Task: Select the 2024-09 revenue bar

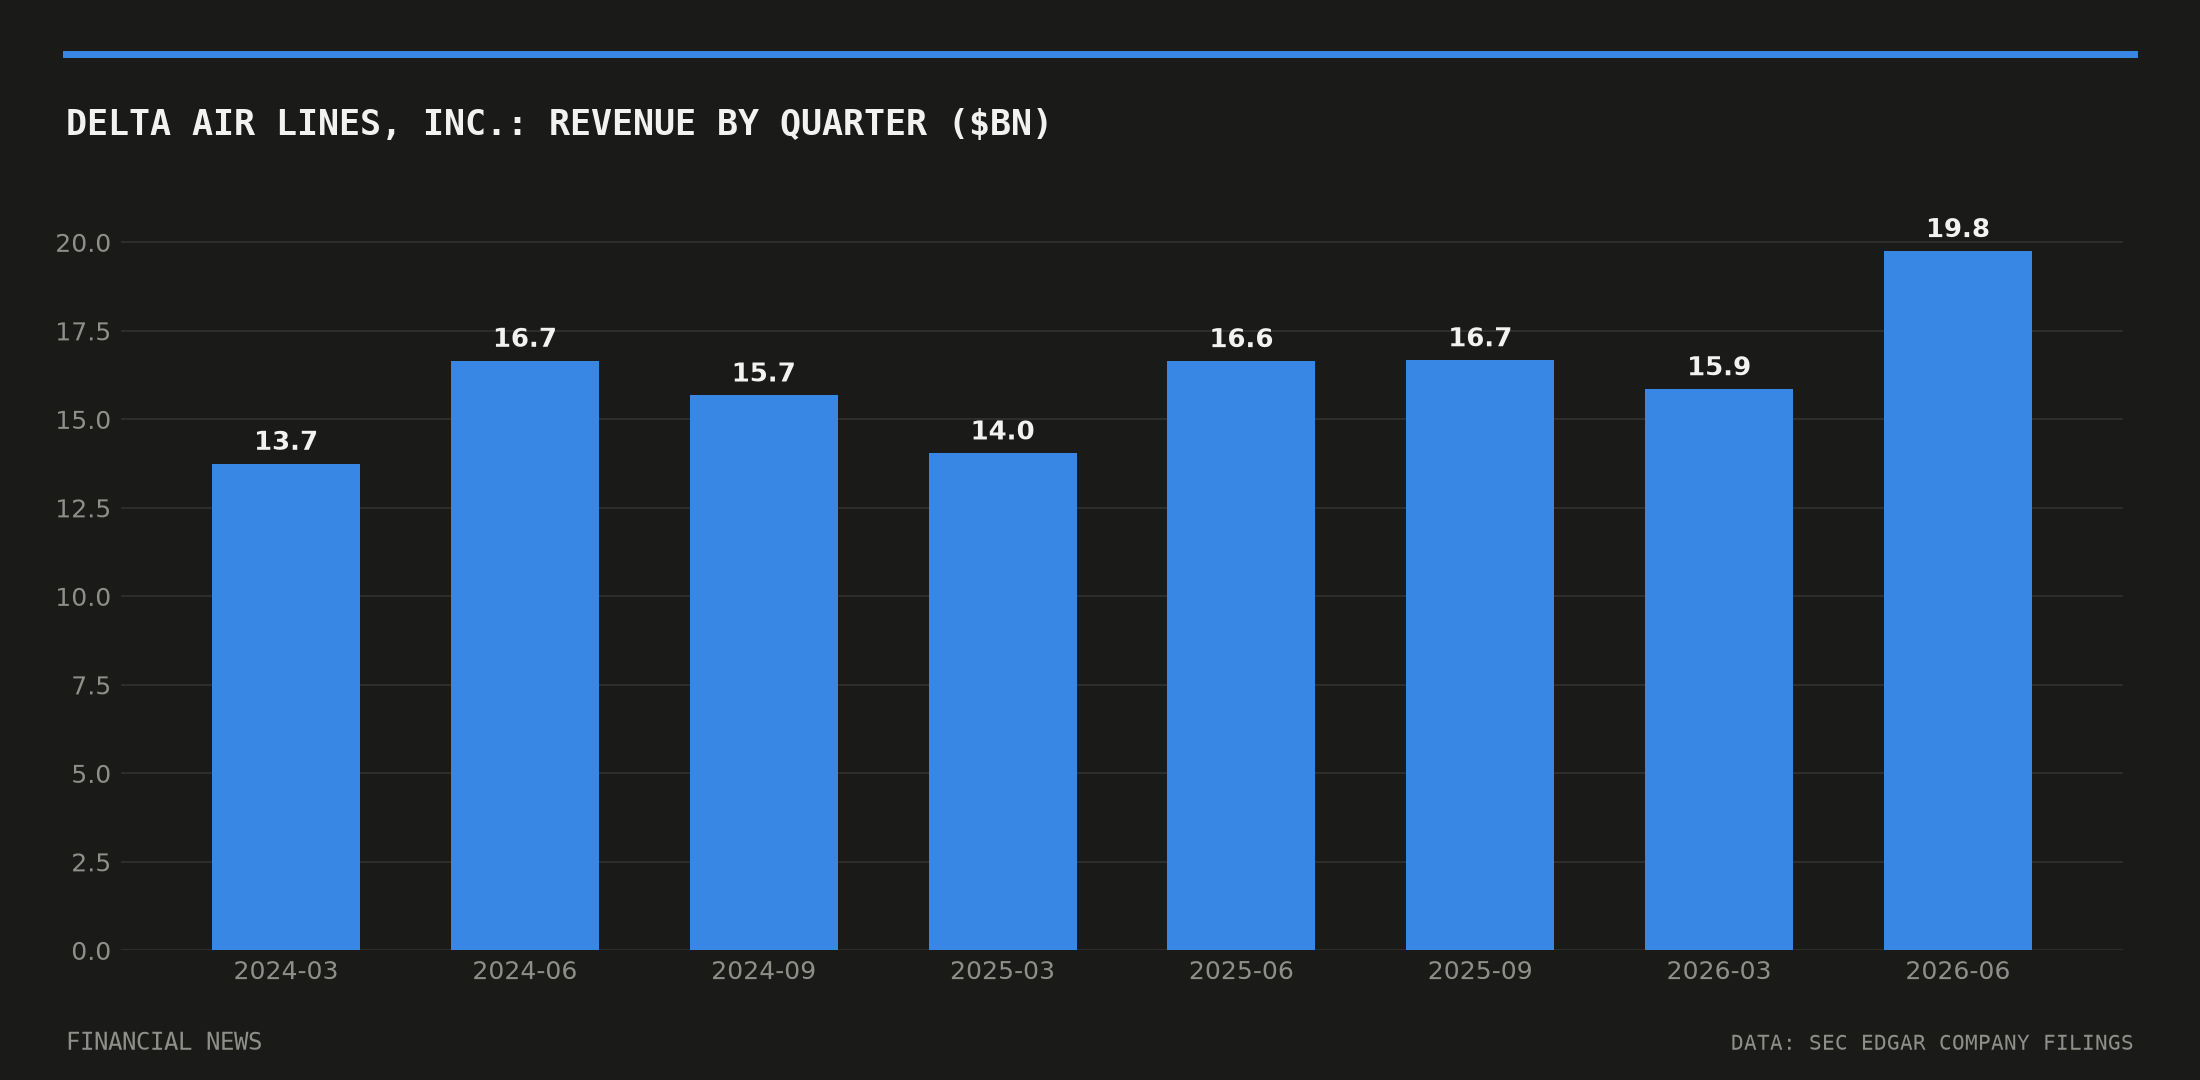Action: 764,672
